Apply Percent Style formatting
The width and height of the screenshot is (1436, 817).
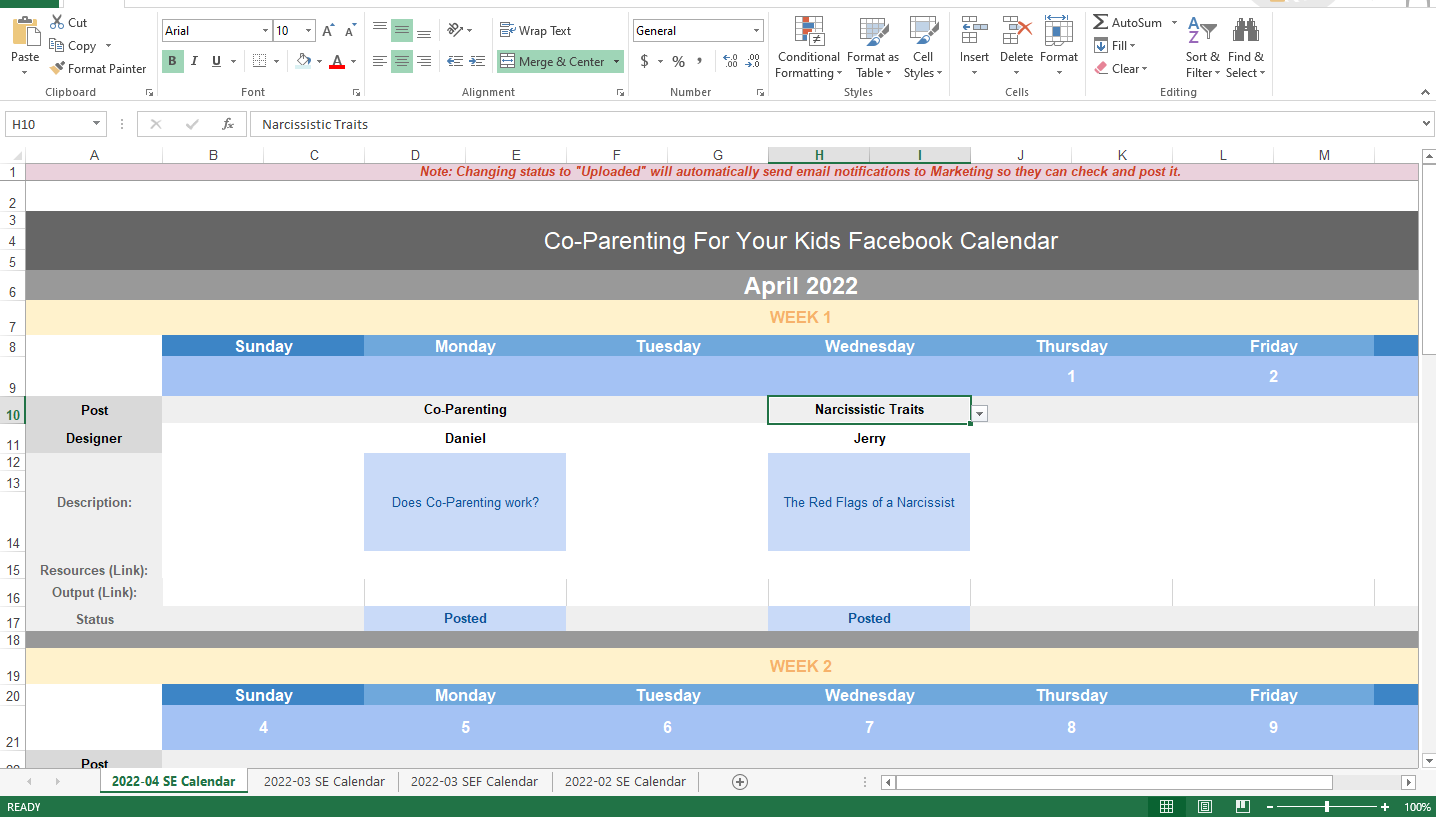coord(678,61)
